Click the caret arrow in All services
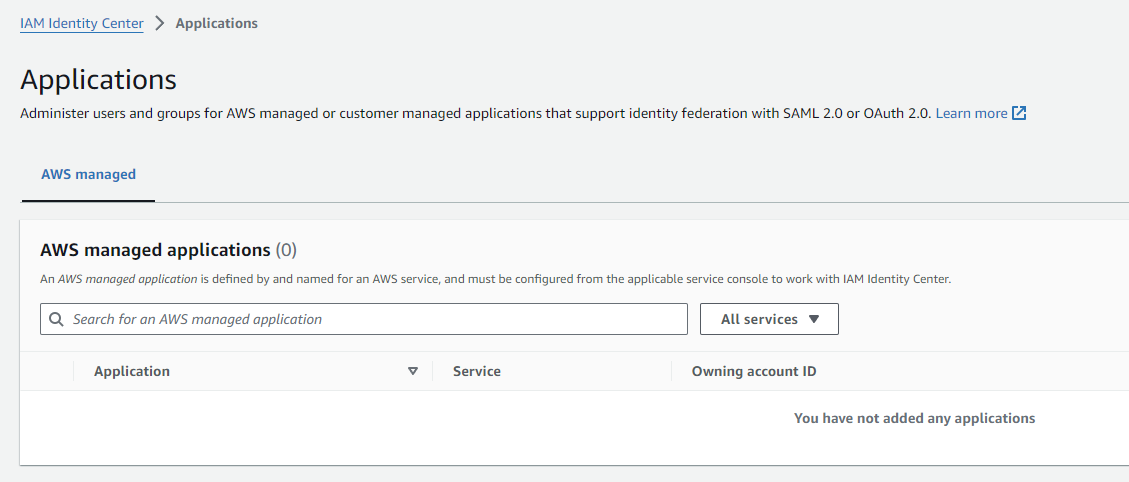Image resolution: width=1129 pixels, height=482 pixels. click(x=813, y=319)
